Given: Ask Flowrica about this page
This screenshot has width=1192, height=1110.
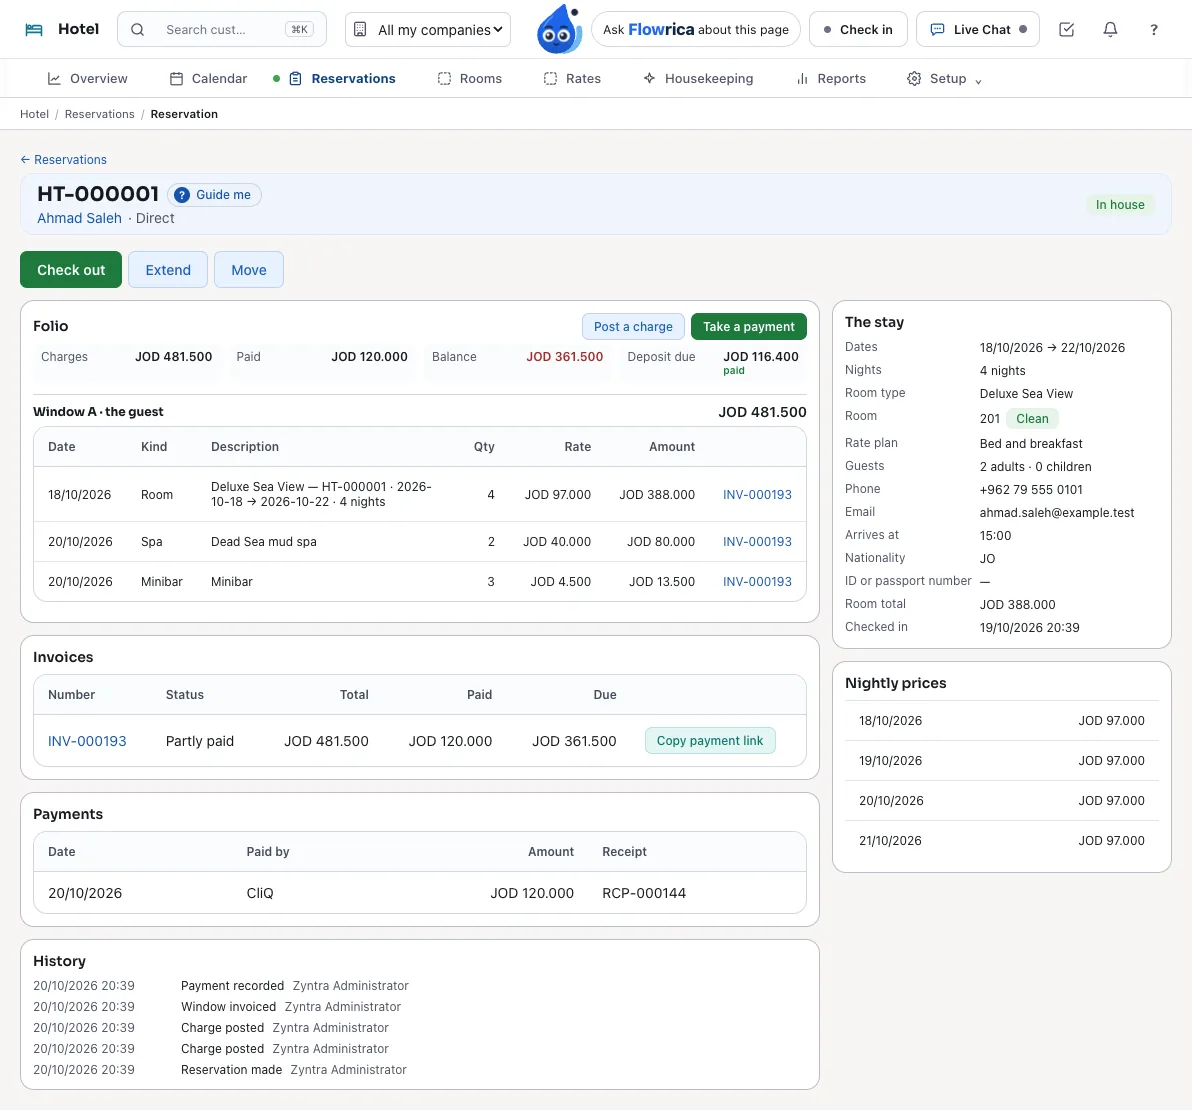Looking at the screenshot, I should (x=696, y=30).
